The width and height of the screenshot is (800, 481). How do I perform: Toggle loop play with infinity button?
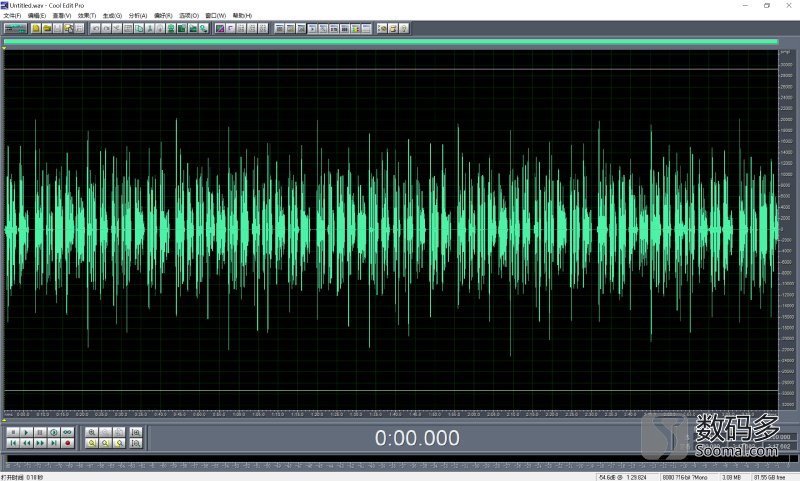67,432
